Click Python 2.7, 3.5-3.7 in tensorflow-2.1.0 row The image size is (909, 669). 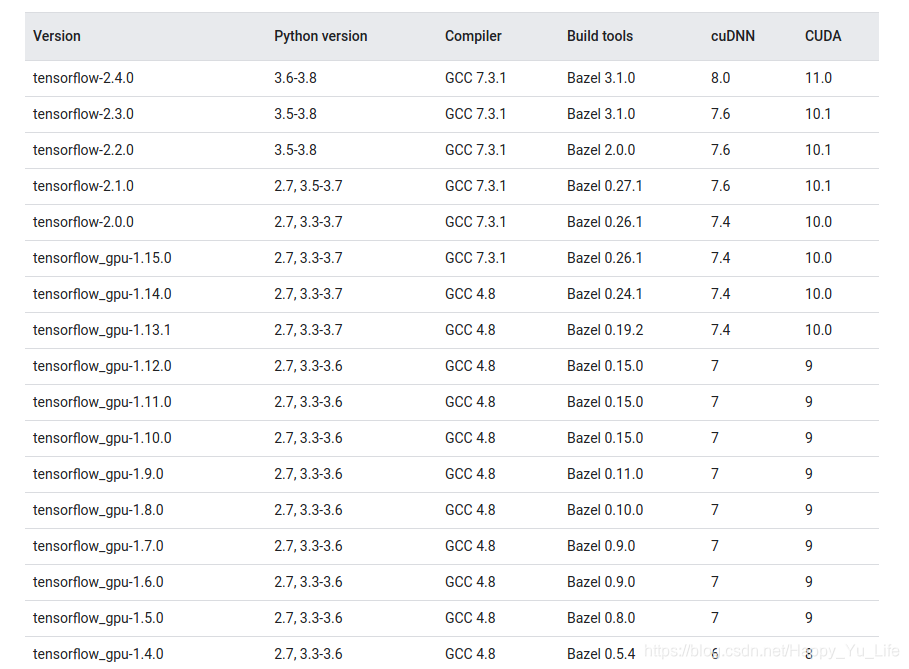(x=308, y=186)
